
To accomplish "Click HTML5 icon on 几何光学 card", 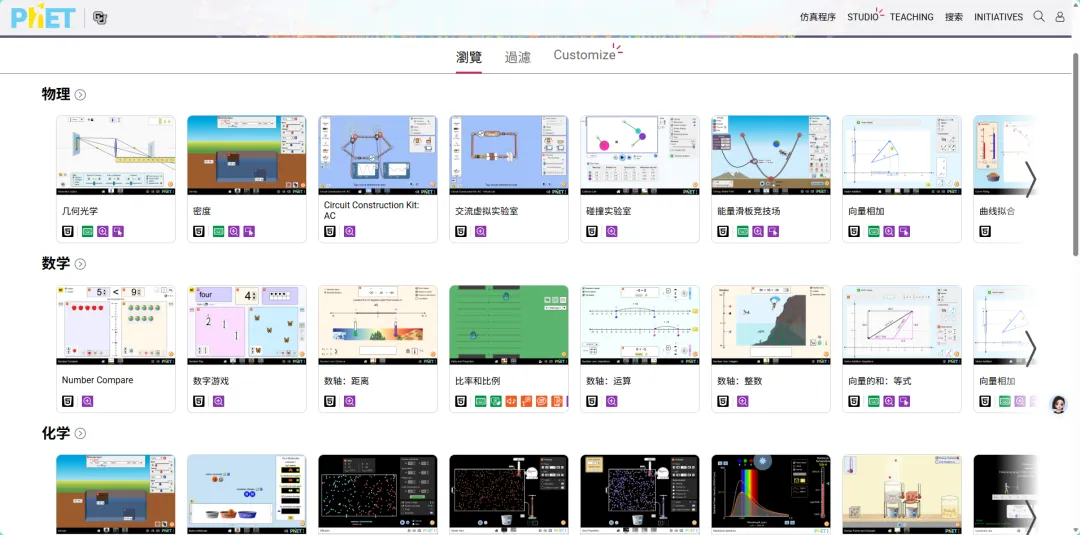I will coord(67,231).
